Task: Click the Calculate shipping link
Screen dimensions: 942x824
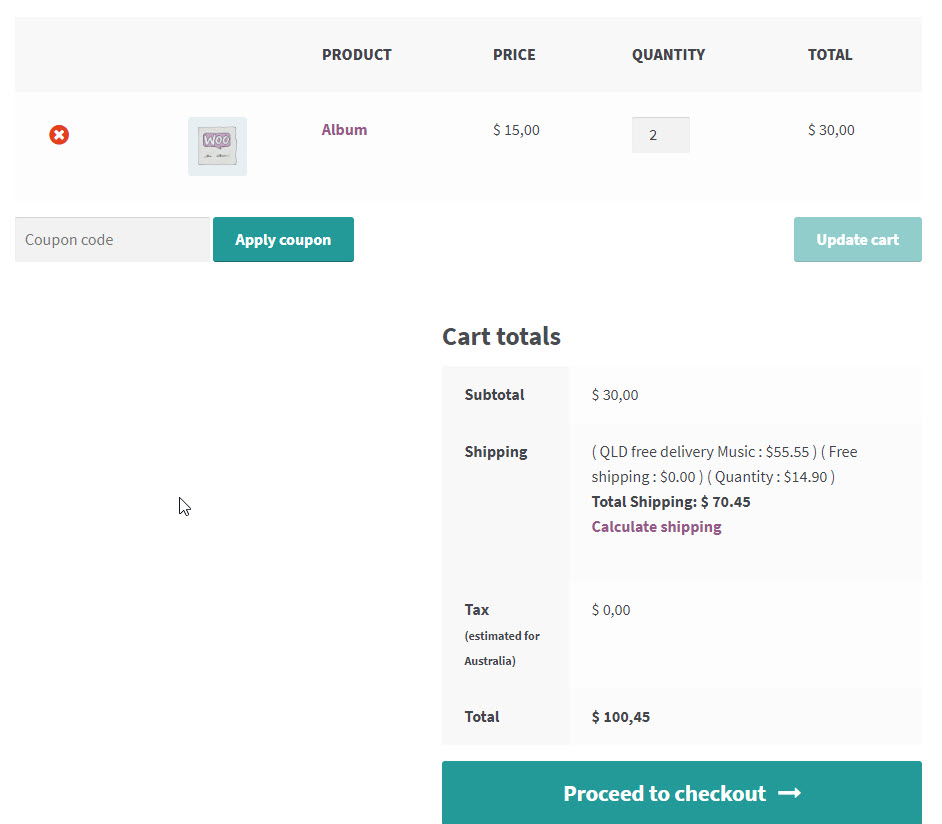Action: (656, 526)
